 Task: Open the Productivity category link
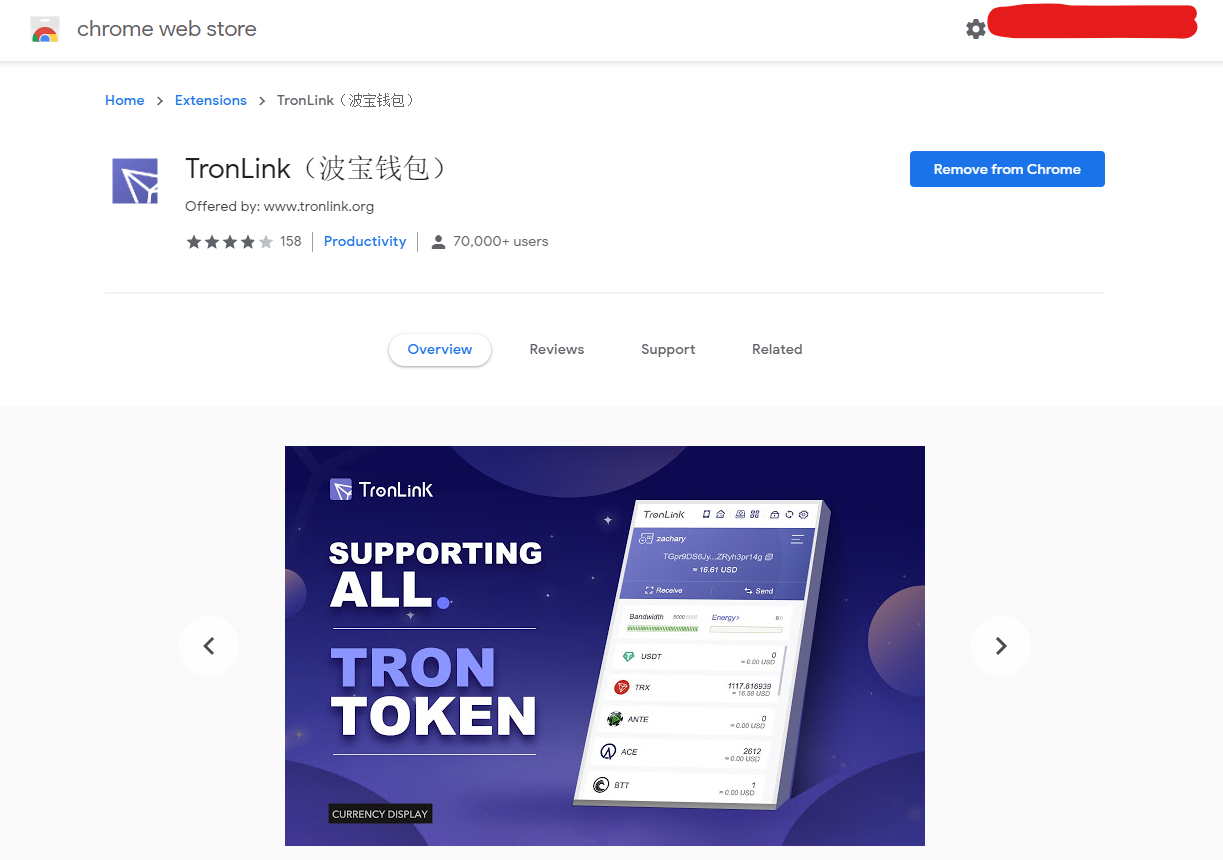tap(365, 242)
